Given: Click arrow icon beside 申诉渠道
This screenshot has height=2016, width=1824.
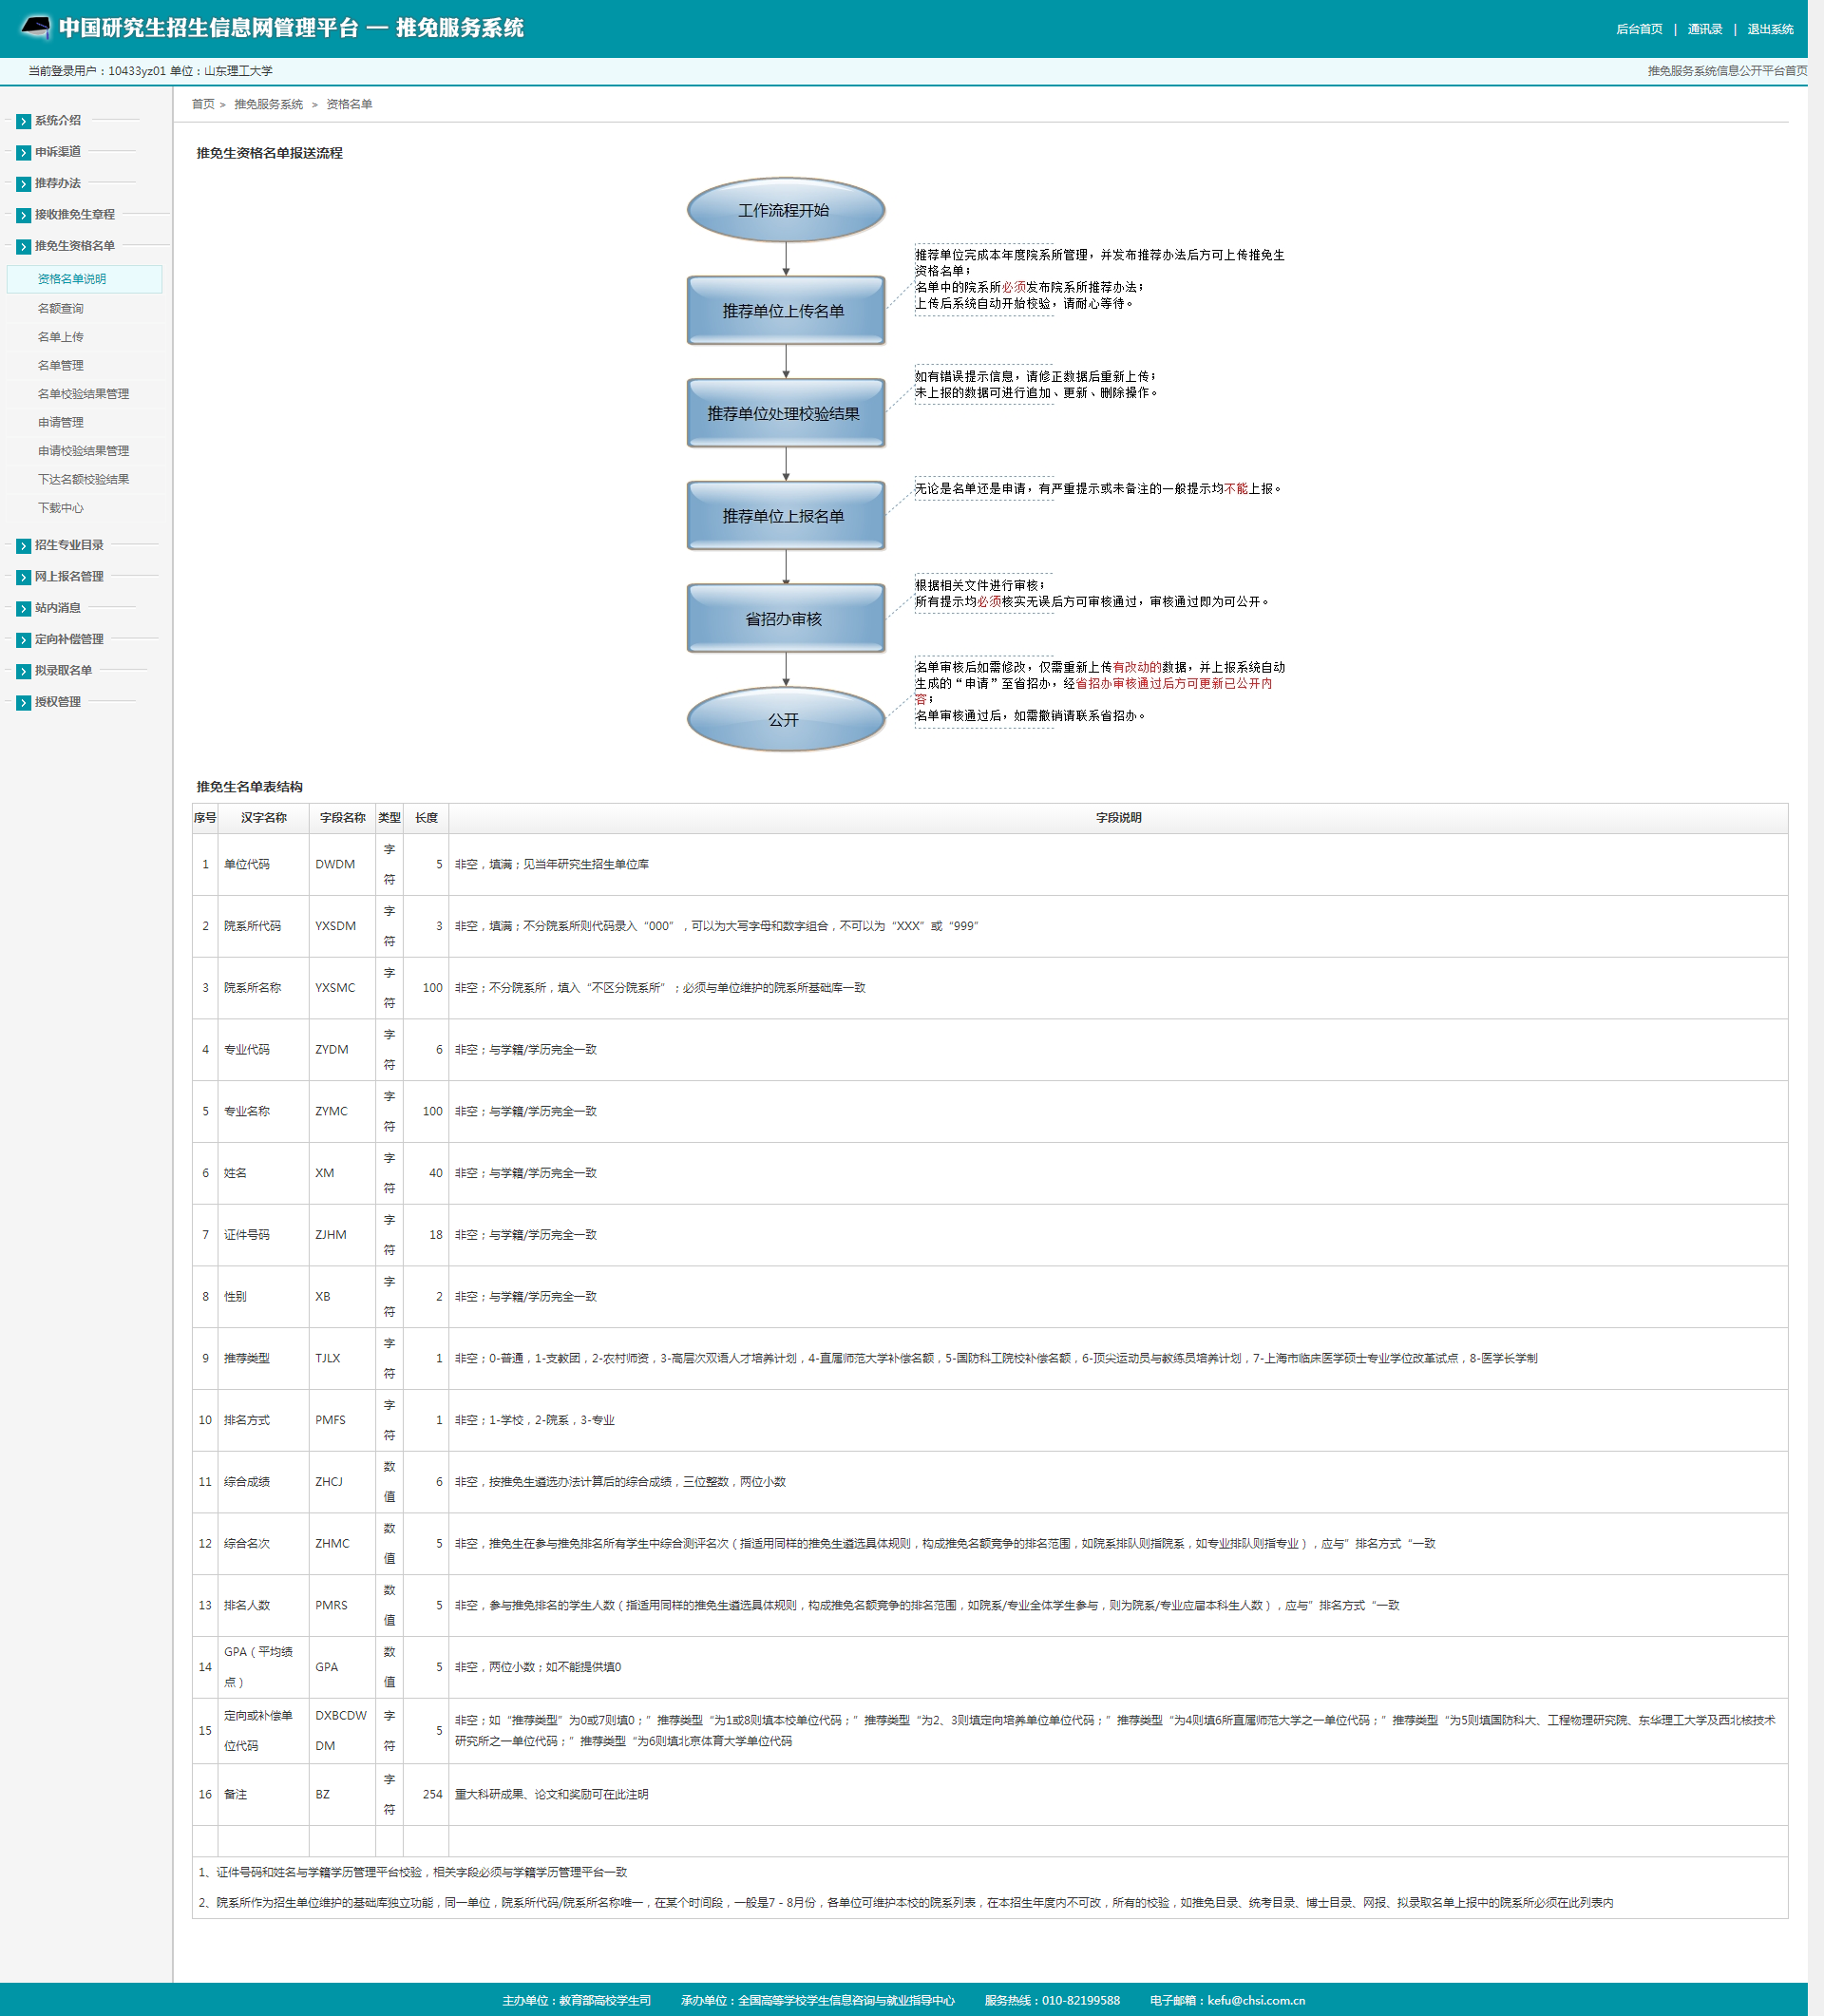Looking at the screenshot, I should [x=24, y=153].
